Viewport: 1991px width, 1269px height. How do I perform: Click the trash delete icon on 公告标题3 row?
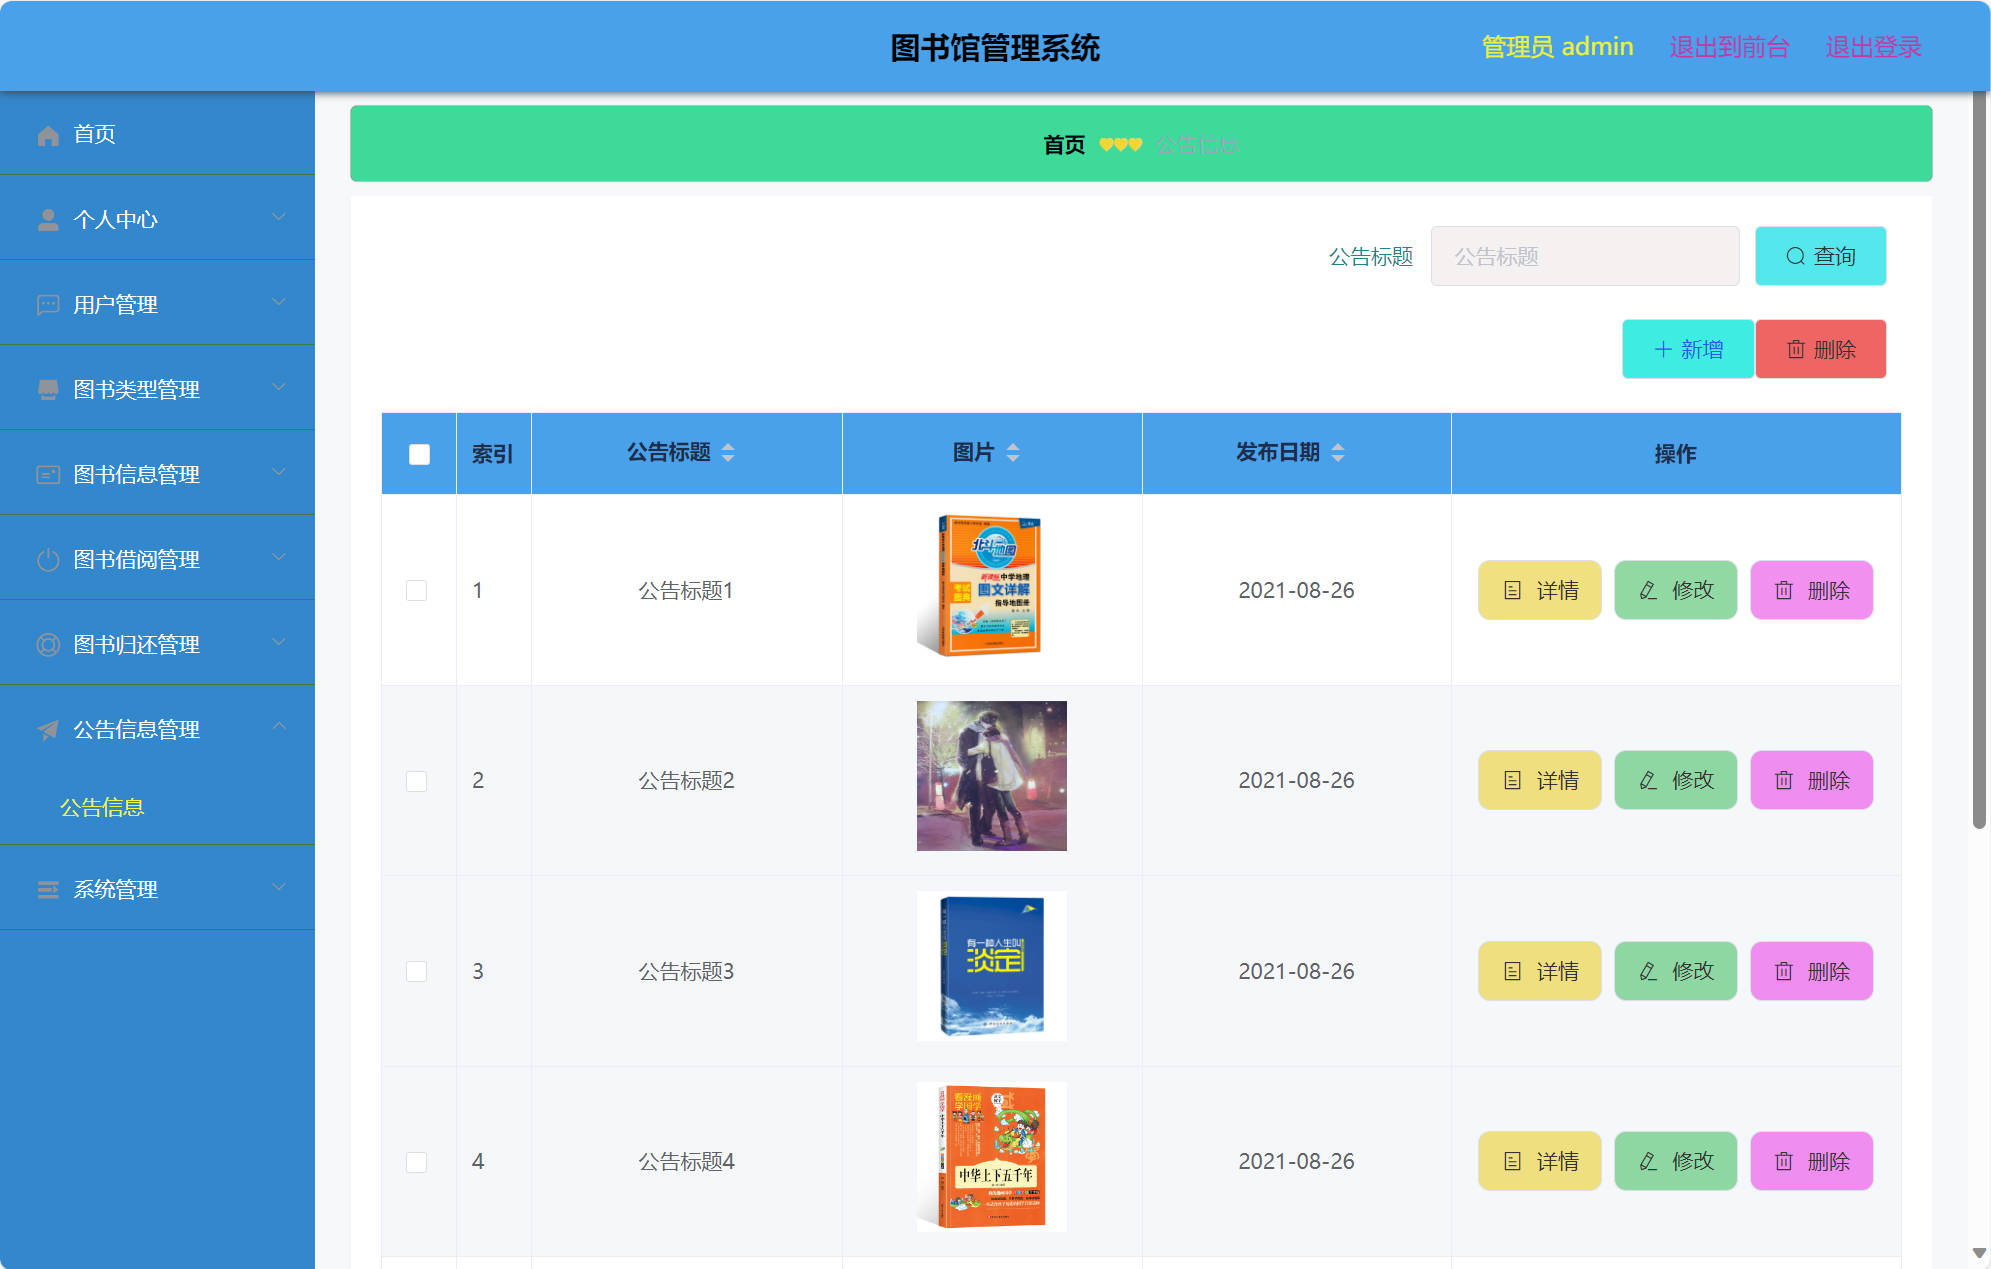click(1785, 970)
